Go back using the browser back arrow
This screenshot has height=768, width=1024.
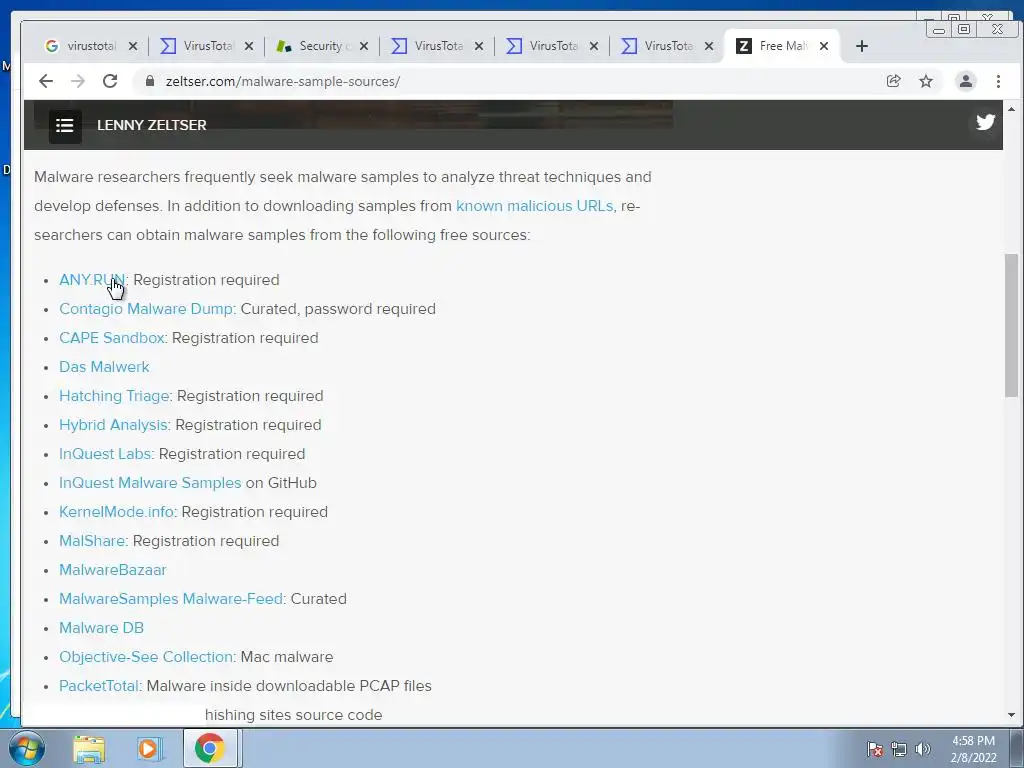(46, 81)
